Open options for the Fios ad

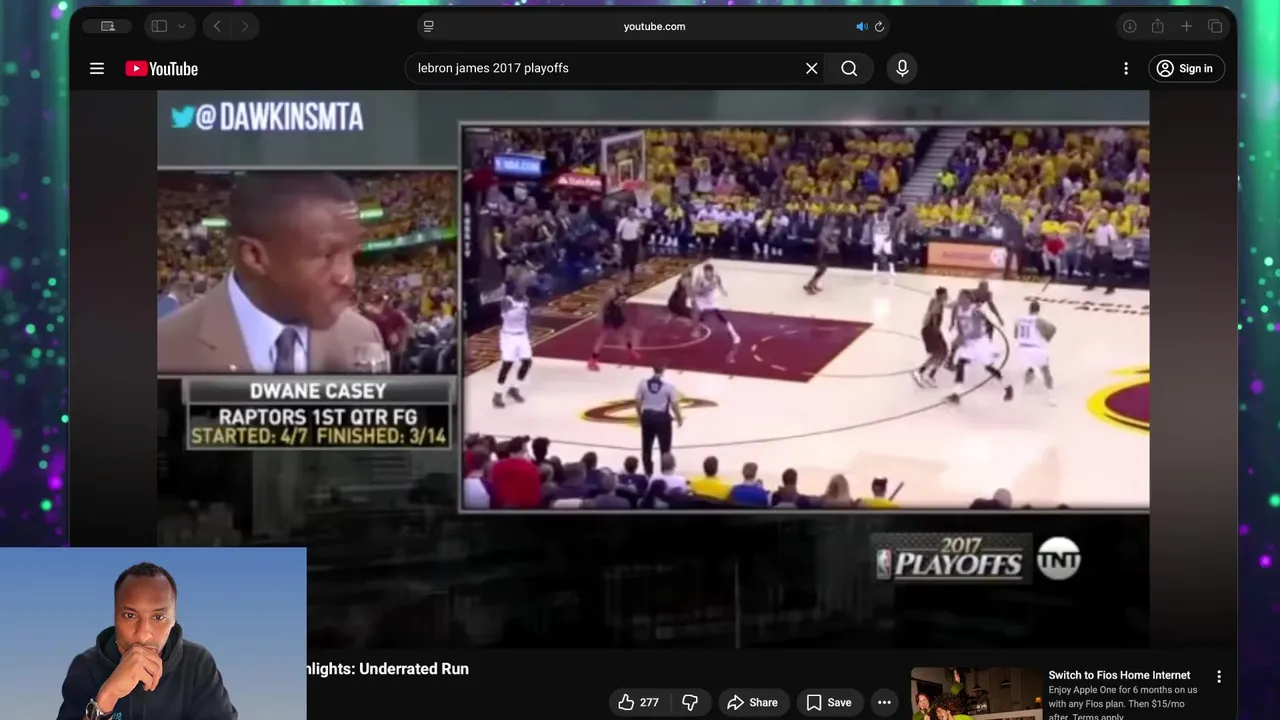1218,677
